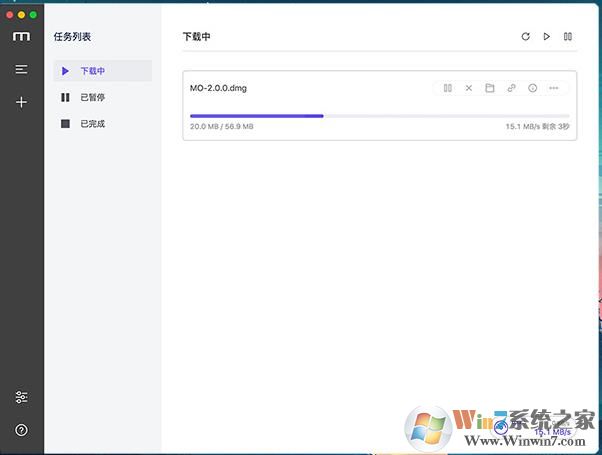Open the help question mark icon
This screenshot has height=455, width=602.
pyautogui.click(x=21, y=430)
